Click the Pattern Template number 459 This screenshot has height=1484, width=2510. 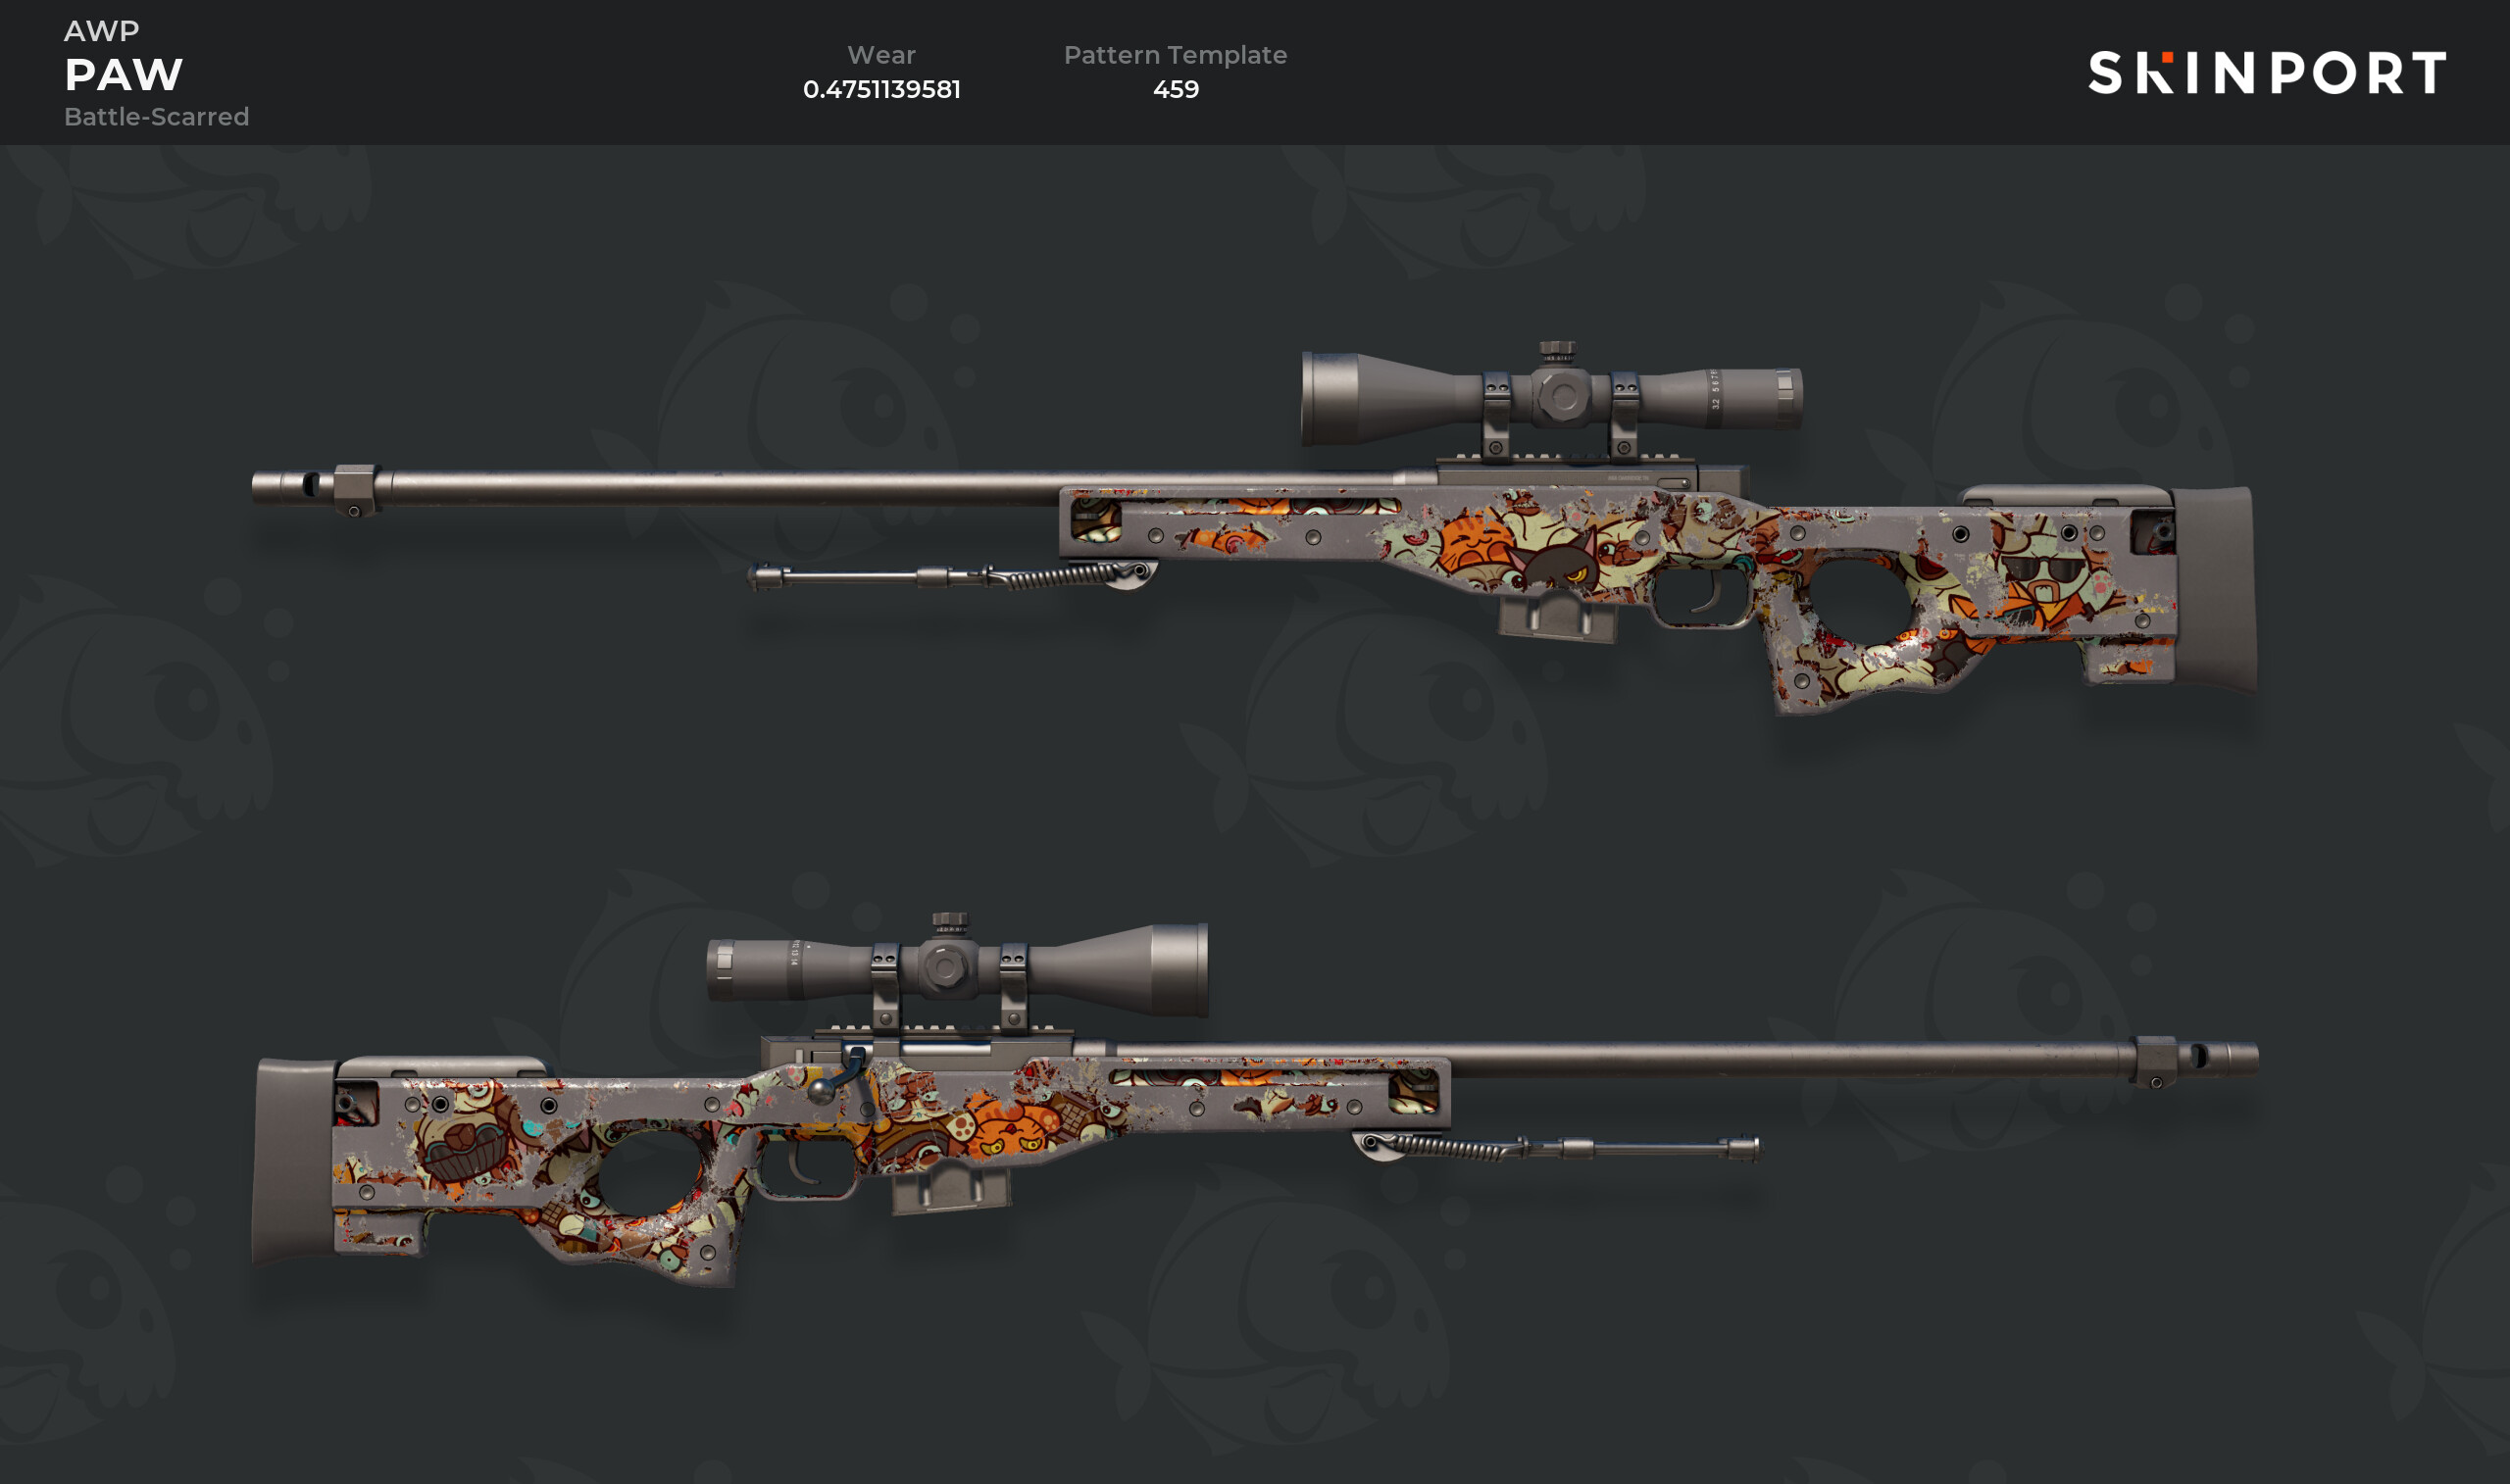pos(1175,89)
